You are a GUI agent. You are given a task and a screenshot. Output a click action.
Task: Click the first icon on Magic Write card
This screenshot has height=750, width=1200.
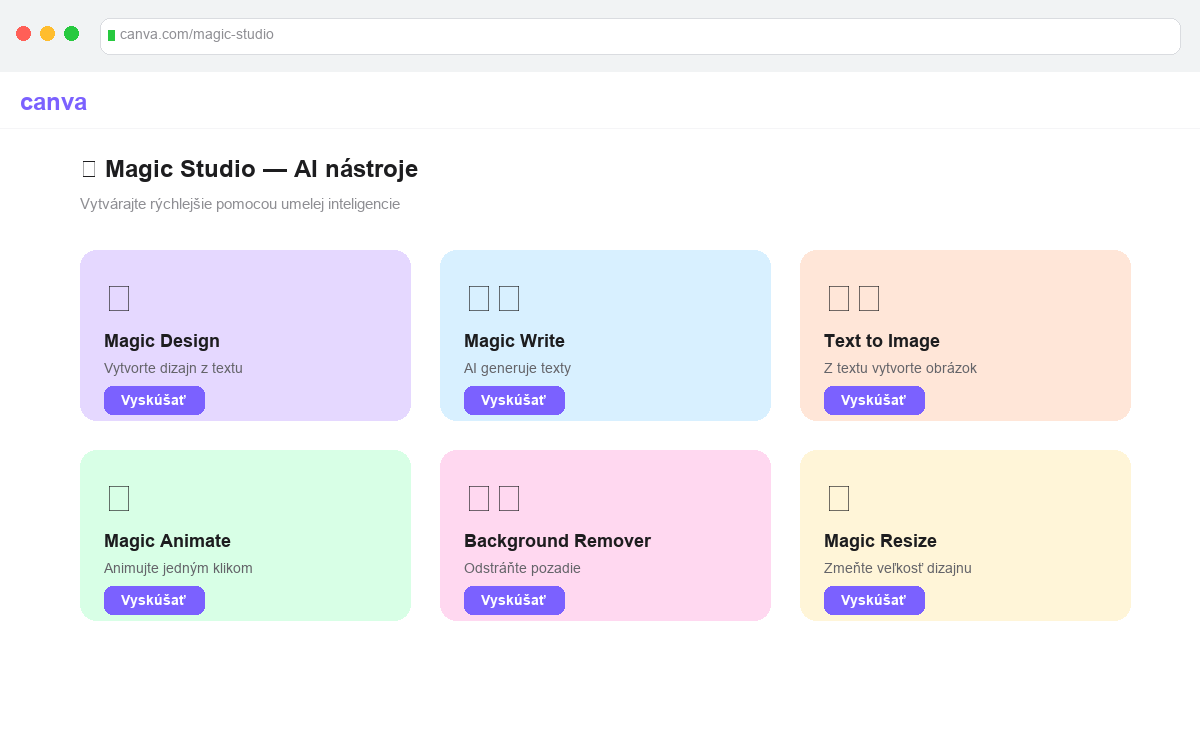click(x=479, y=298)
